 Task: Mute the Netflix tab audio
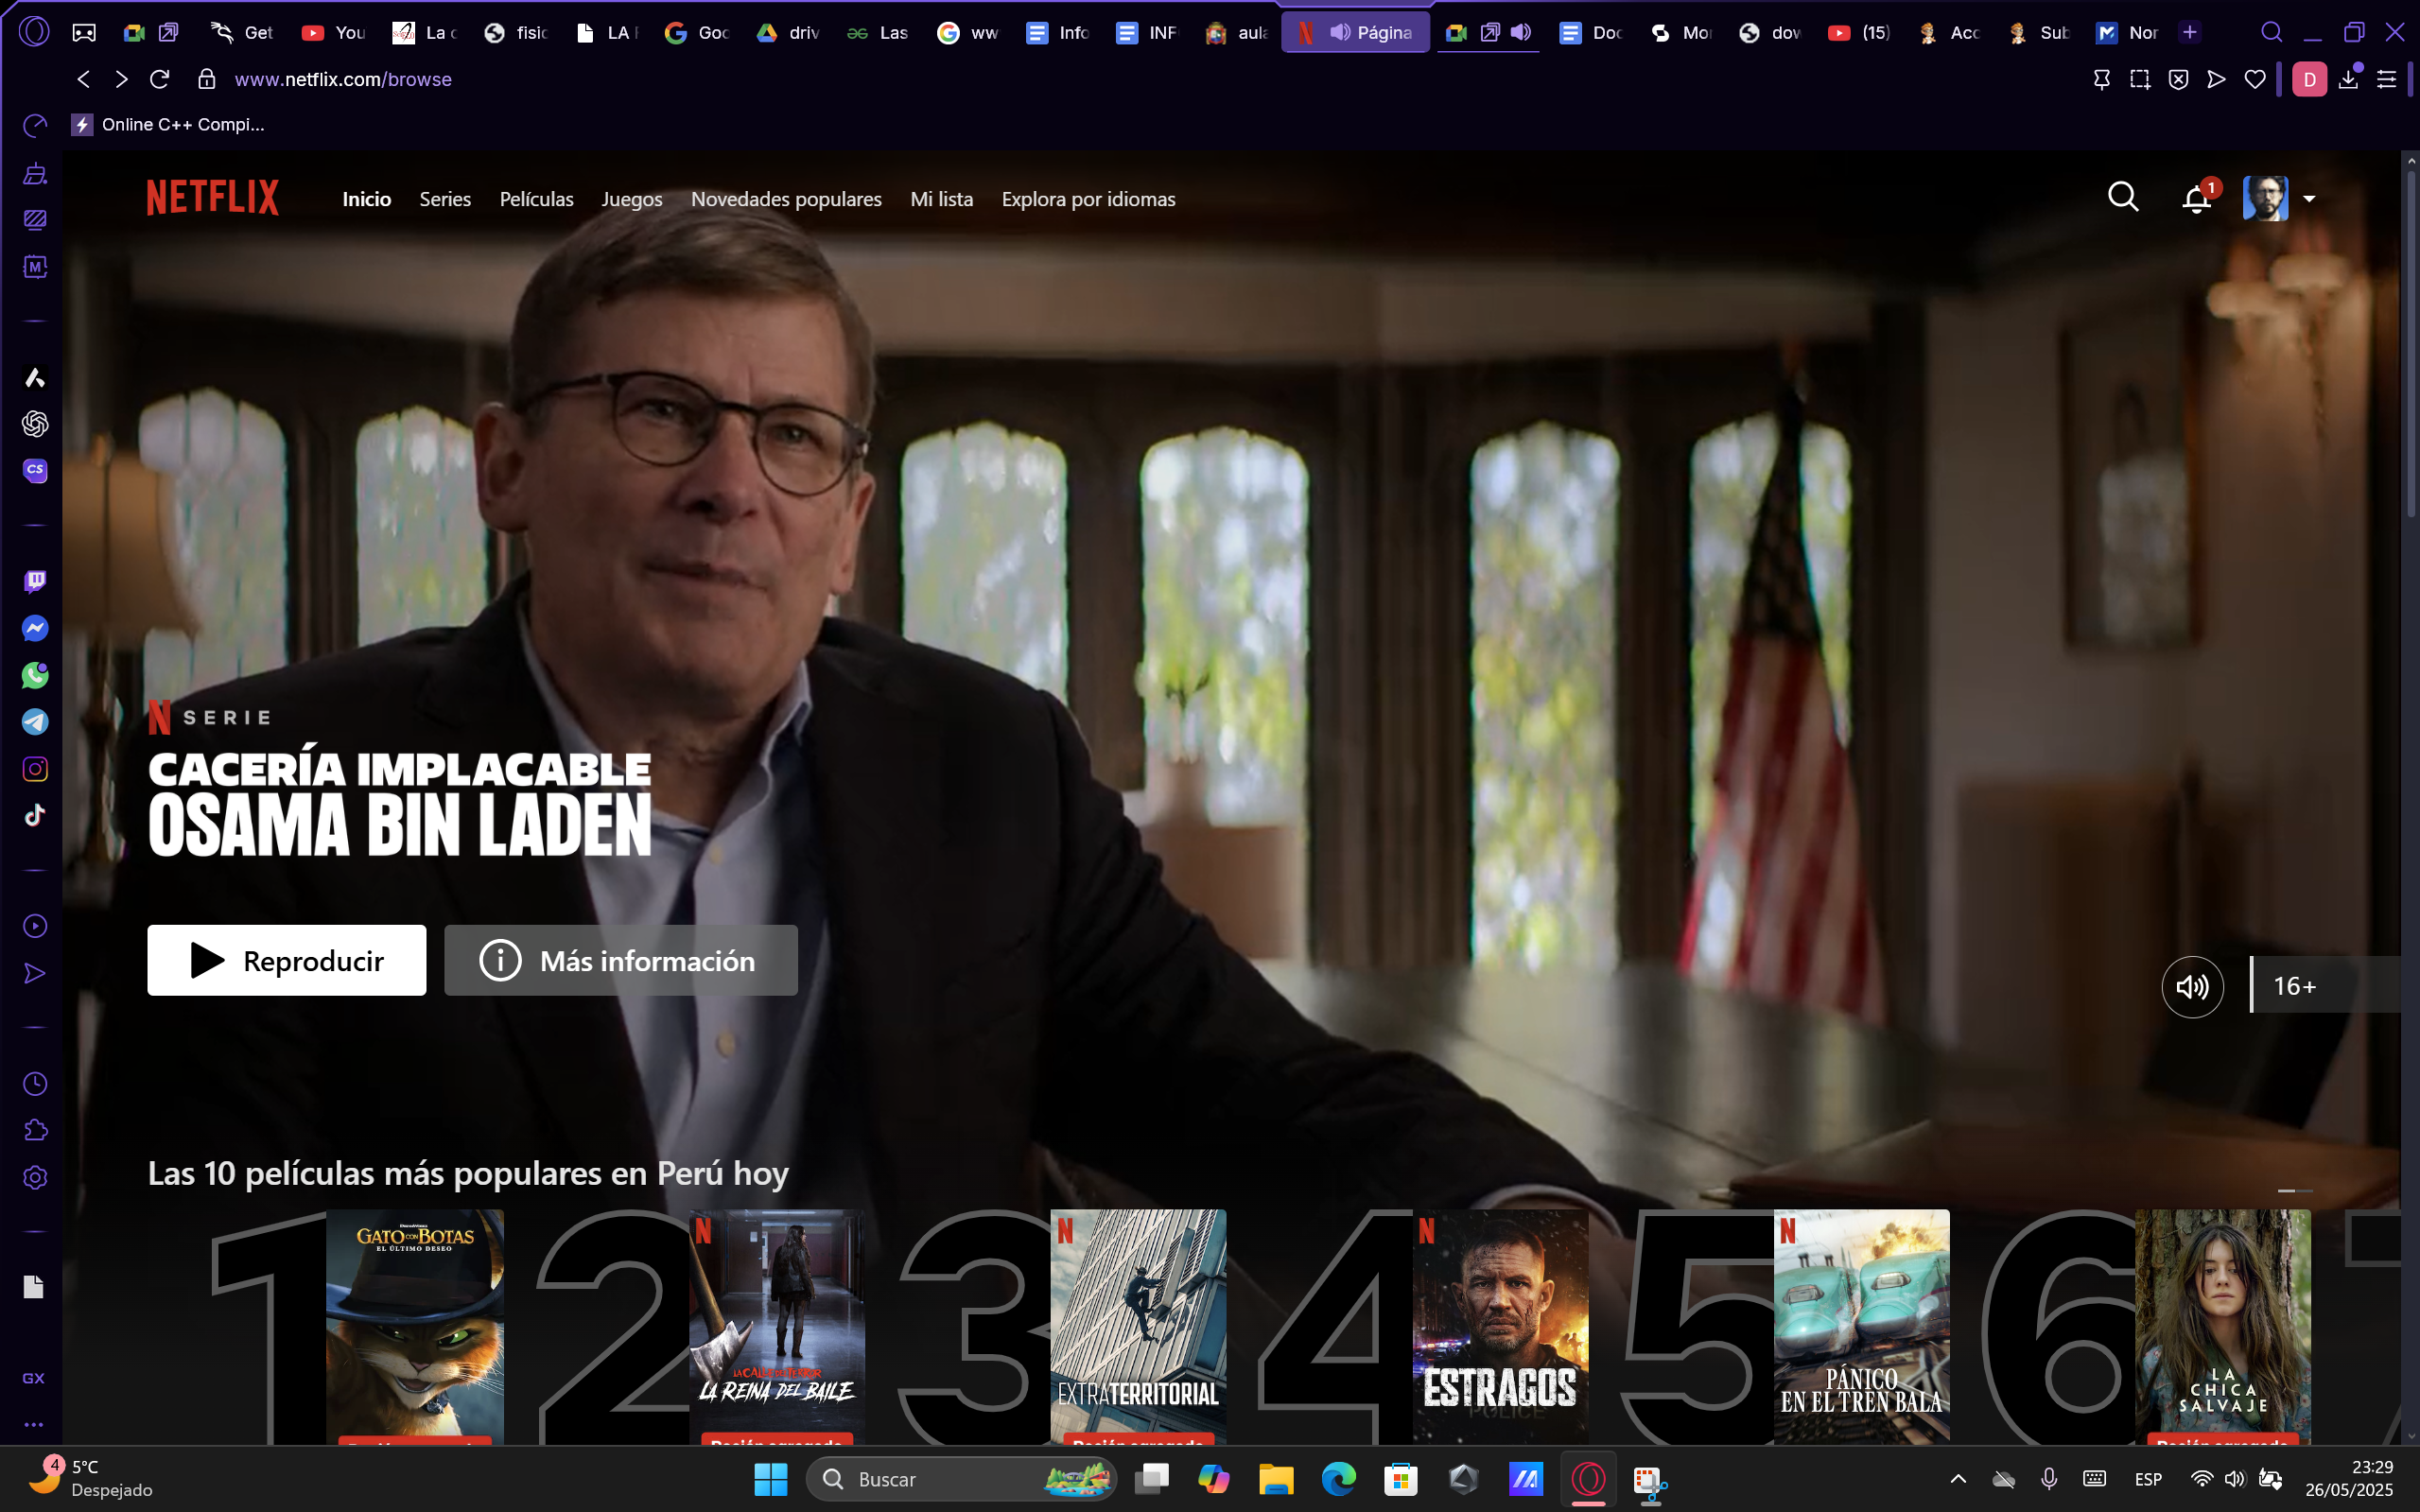pyautogui.click(x=1340, y=32)
